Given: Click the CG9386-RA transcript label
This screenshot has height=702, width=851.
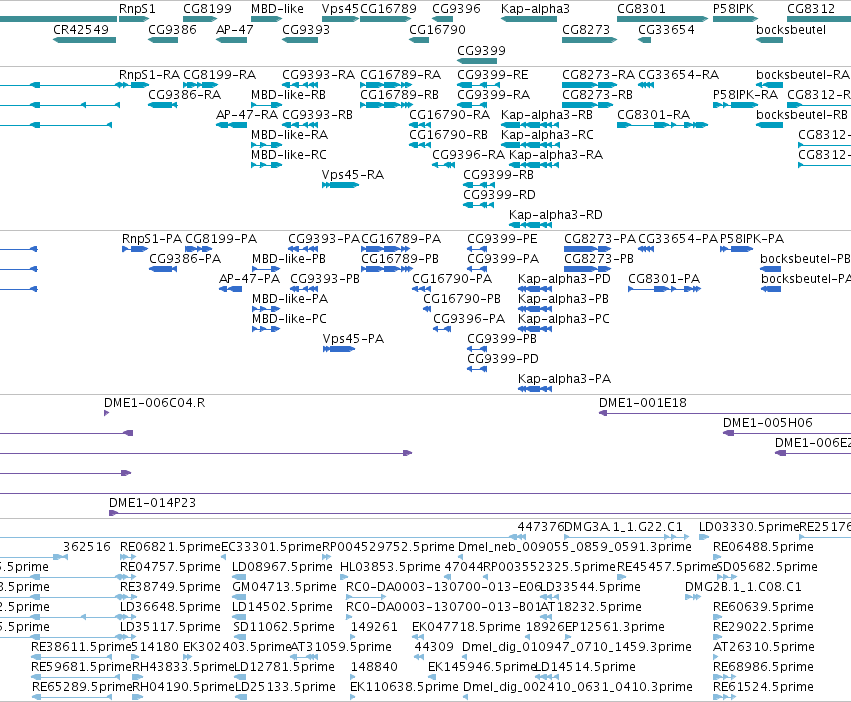Looking at the screenshot, I should pos(185,94).
